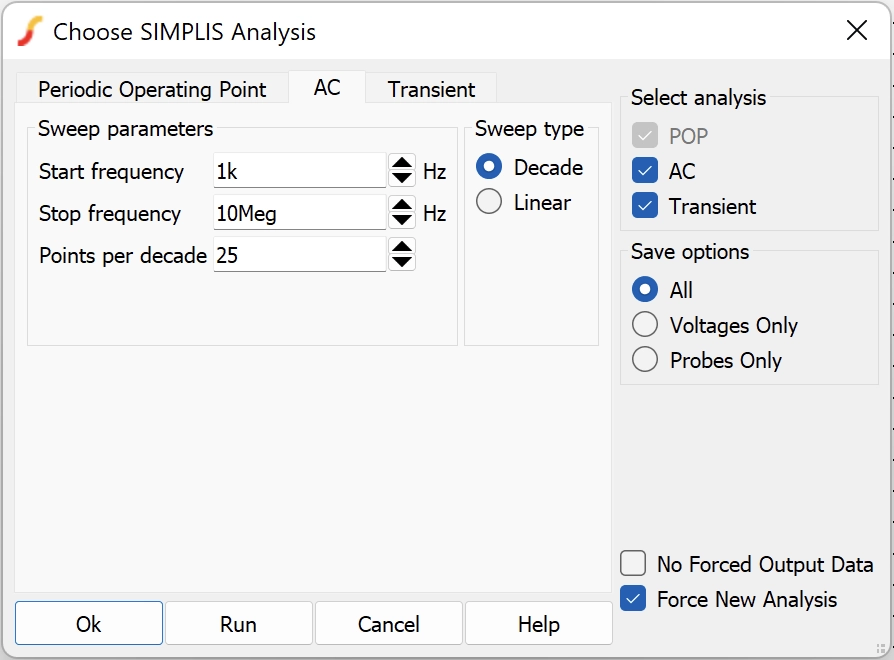
Task: Decrease Points per decade with down arrow
Action: pos(402,262)
